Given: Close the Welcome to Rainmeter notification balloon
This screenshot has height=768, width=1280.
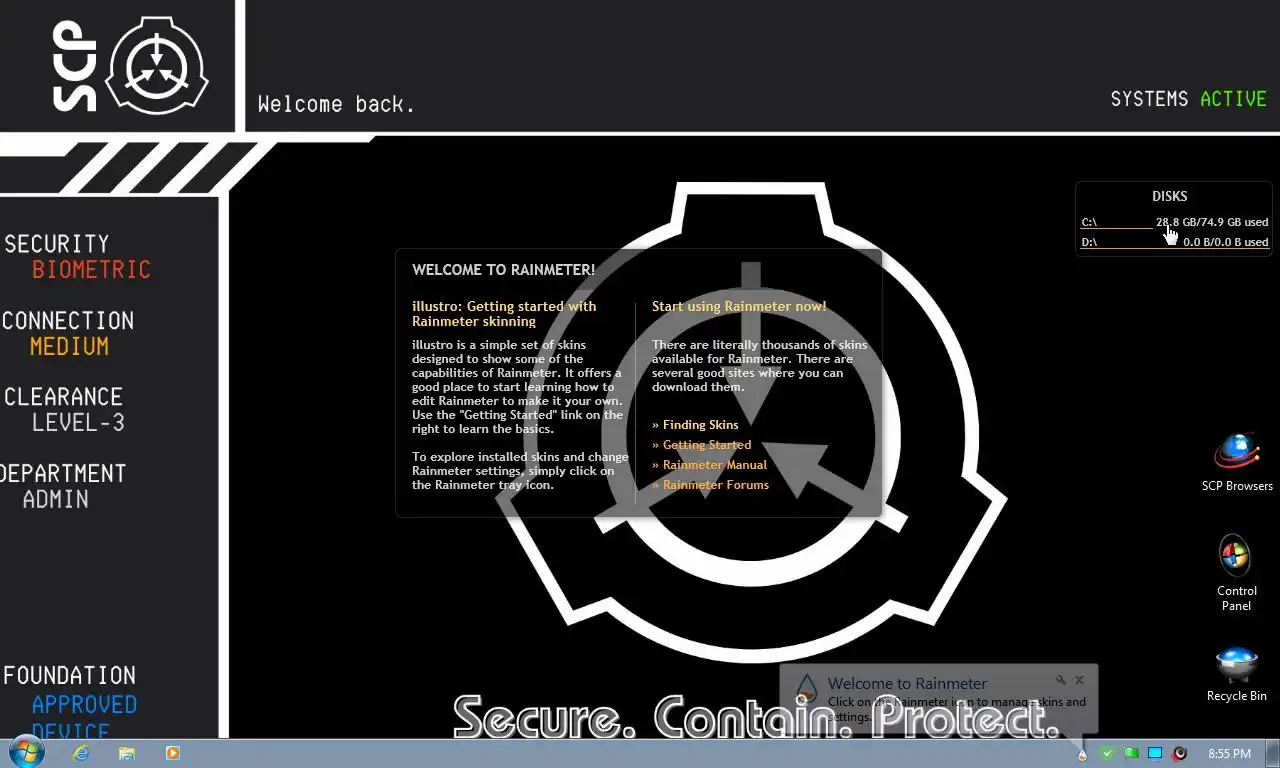Looking at the screenshot, I should pyautogui.click(x=1079, y=680).
